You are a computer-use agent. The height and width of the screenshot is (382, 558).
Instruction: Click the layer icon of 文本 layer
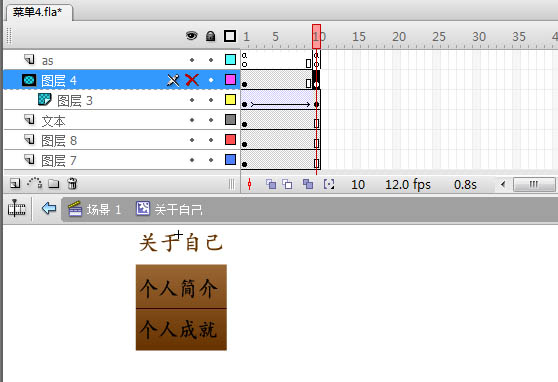coord(30,119)
